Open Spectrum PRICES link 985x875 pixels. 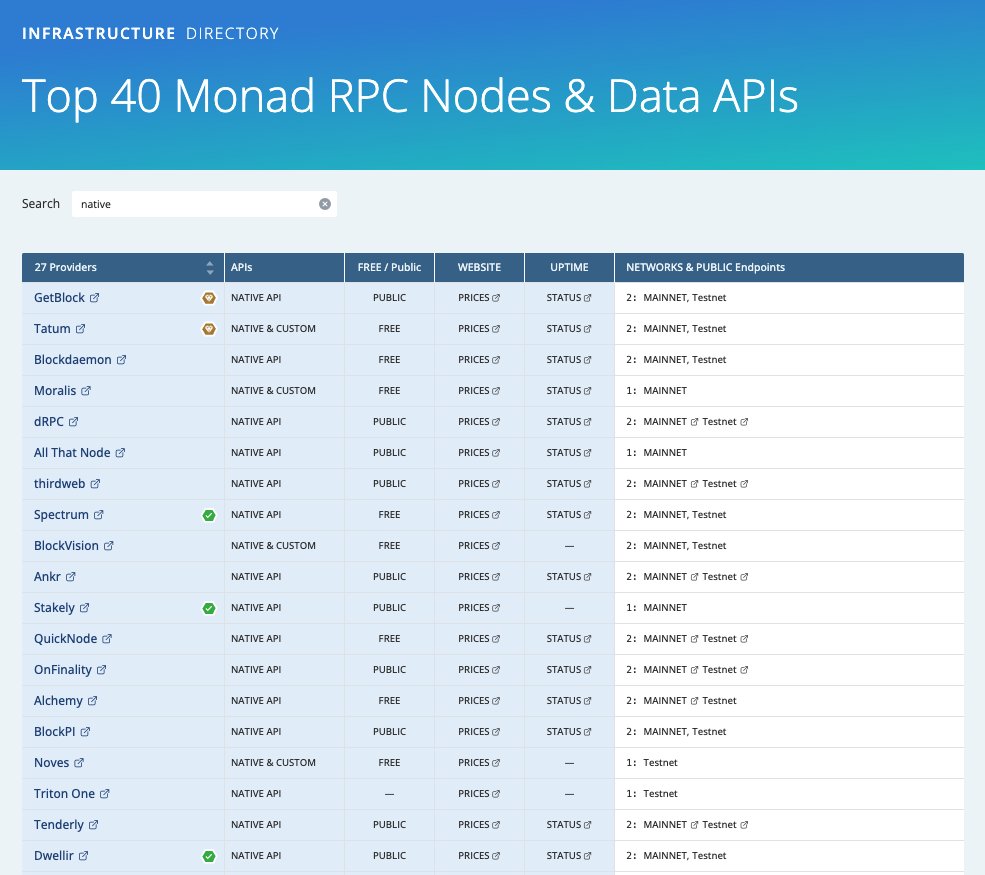coord(479,515)
